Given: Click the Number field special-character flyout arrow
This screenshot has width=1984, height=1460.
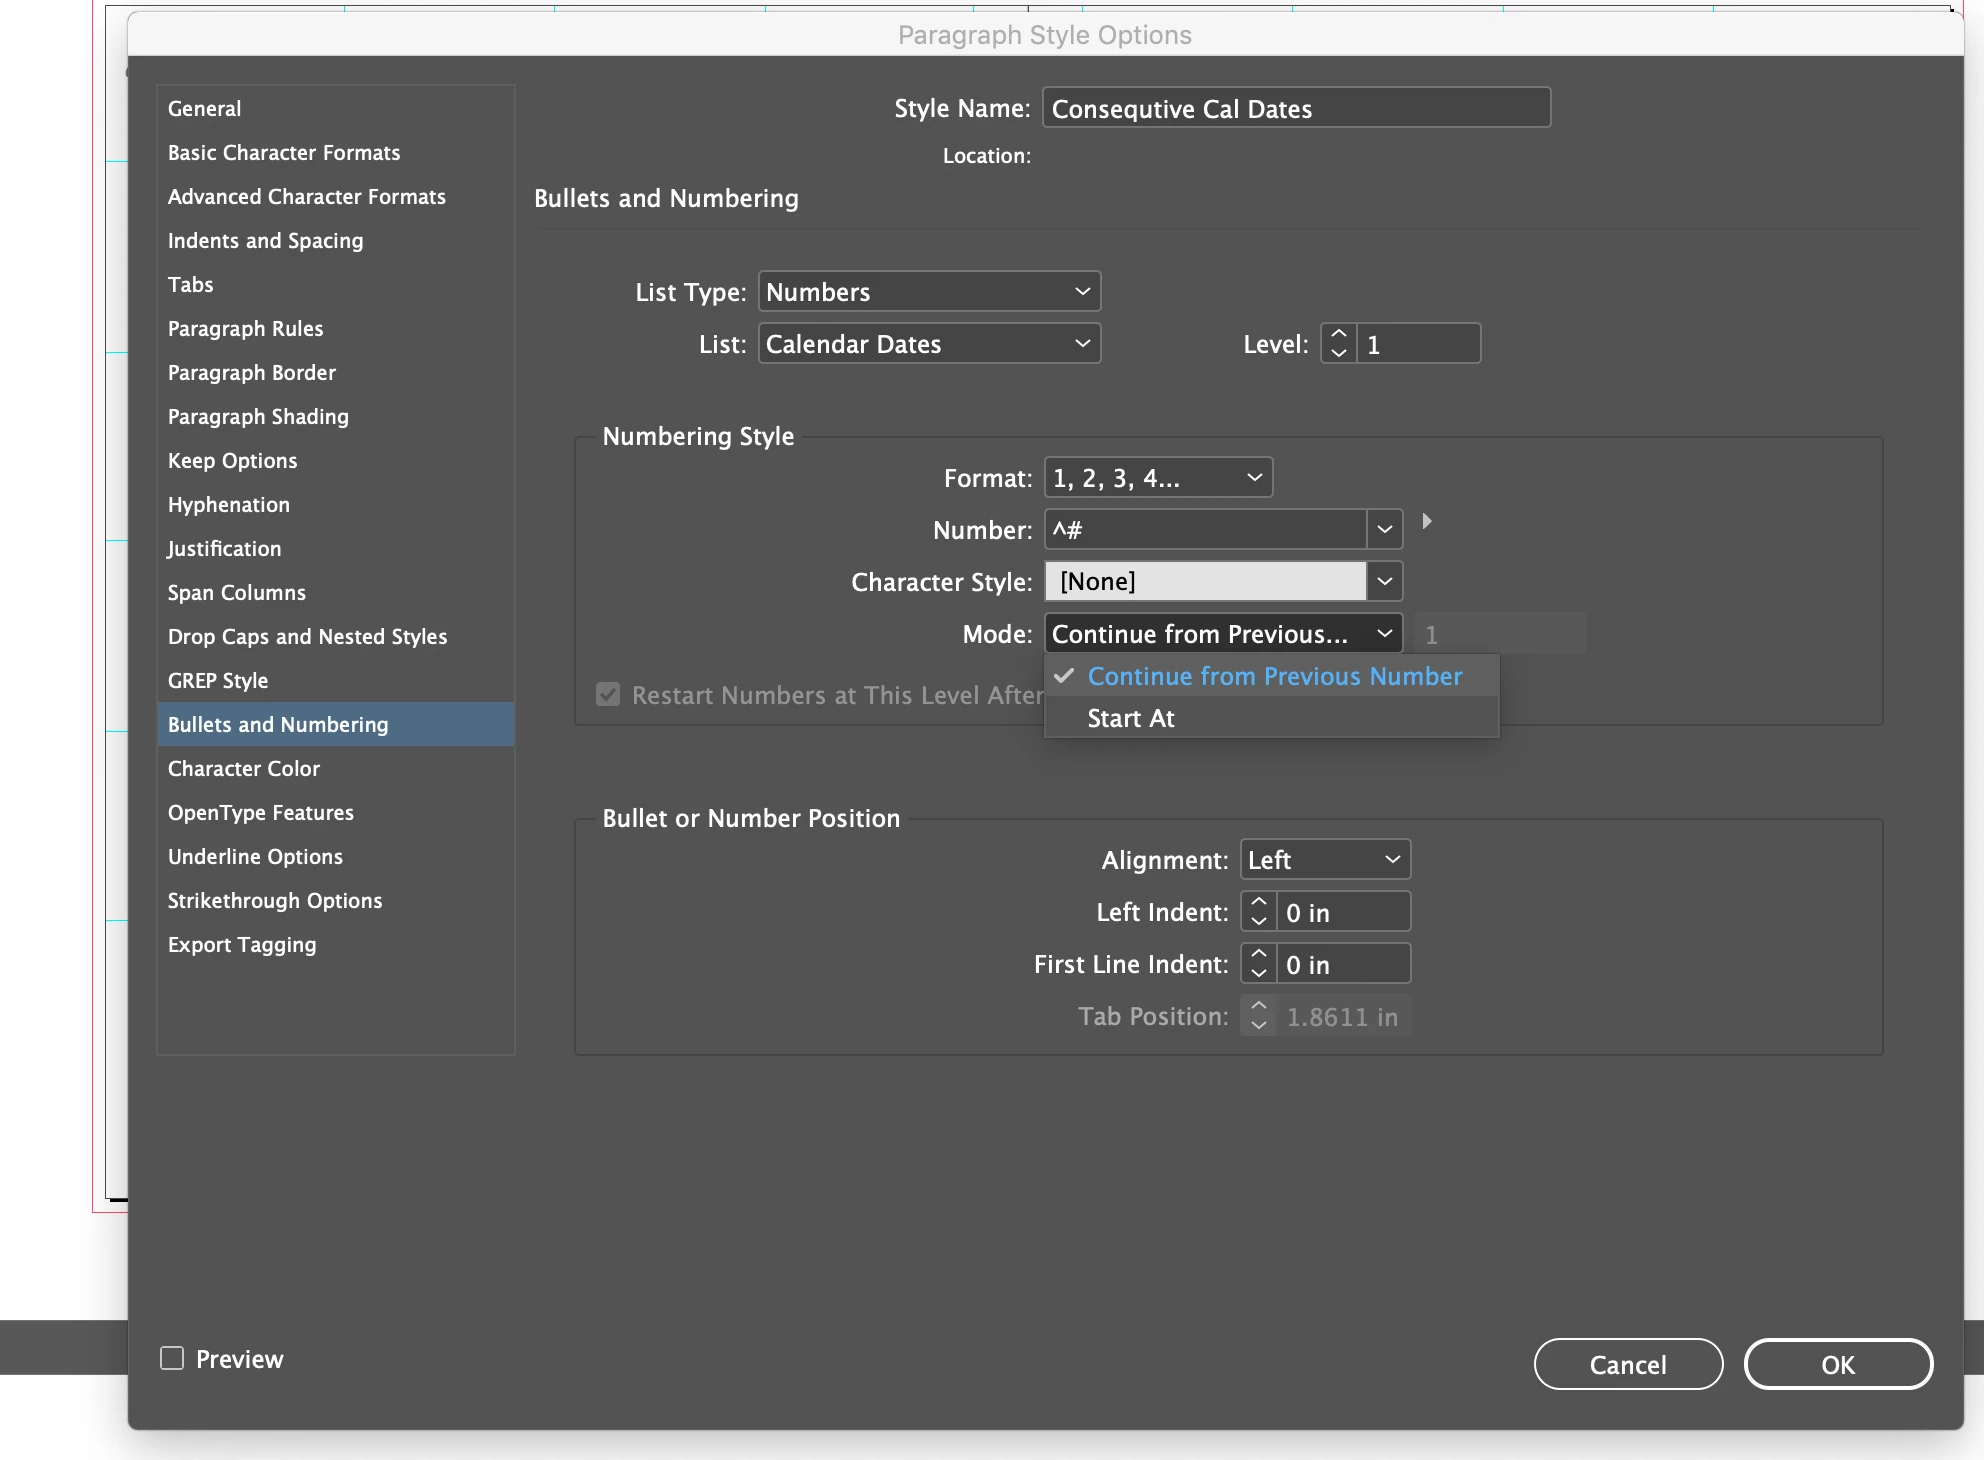Looking at the screenshot, I should point(1427,521).
